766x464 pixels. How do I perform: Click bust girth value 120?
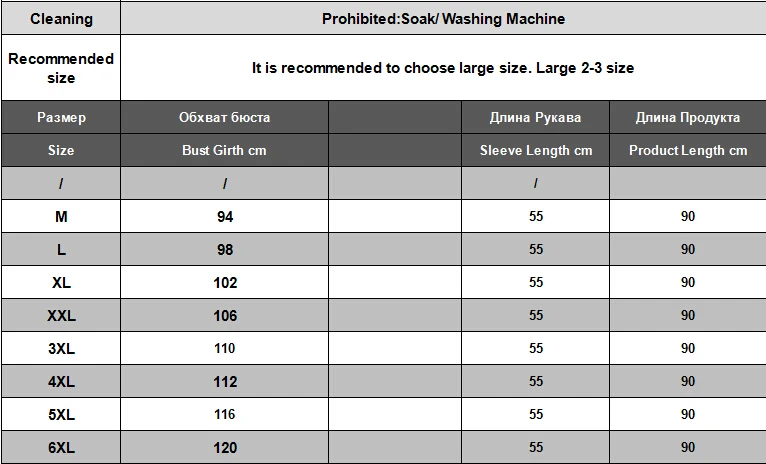pos(225,447)
